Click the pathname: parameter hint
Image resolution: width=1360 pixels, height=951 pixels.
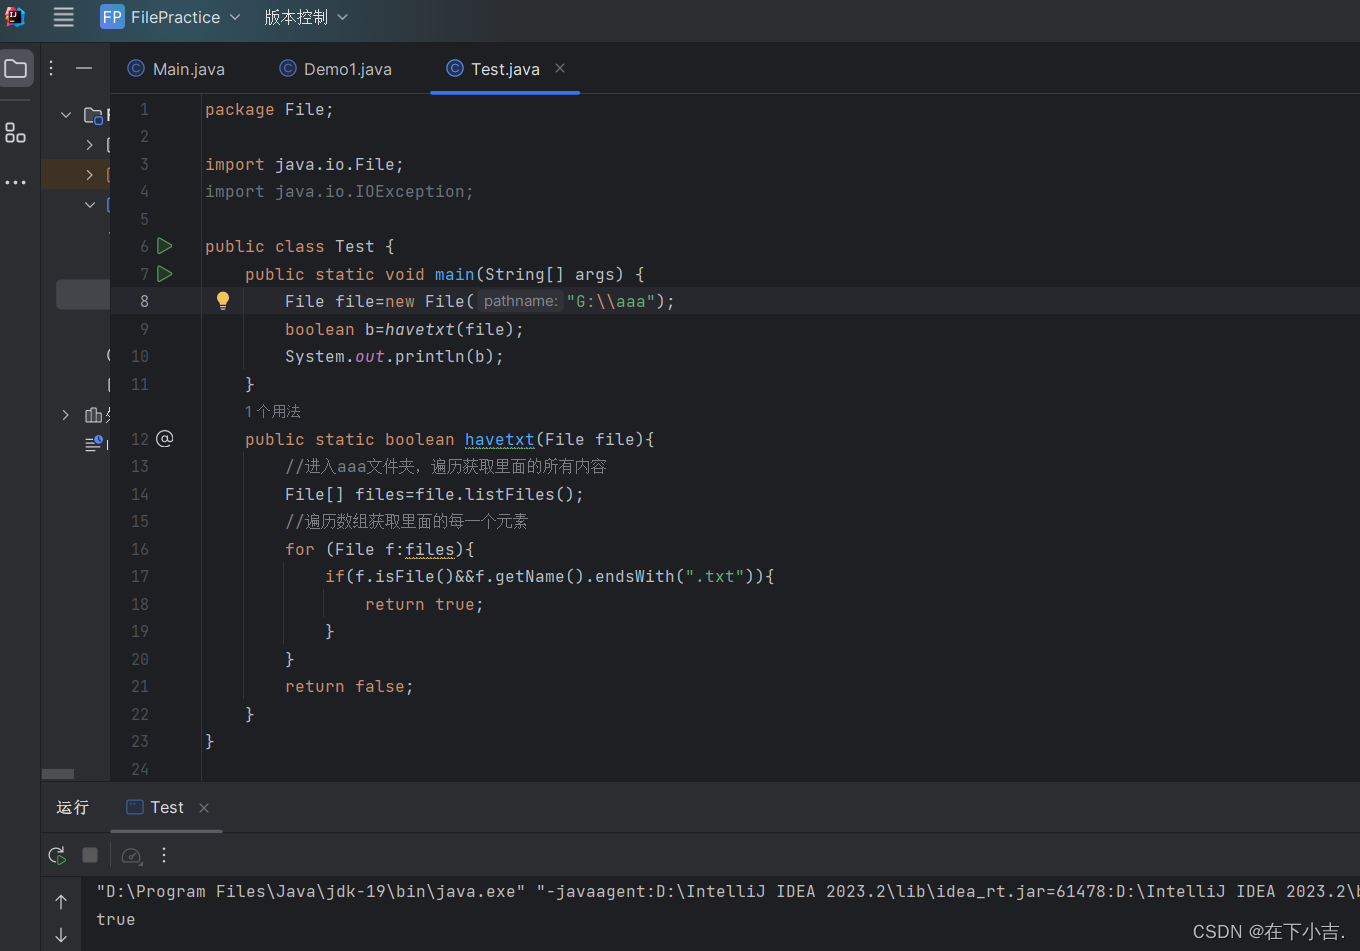pos(520,301)
